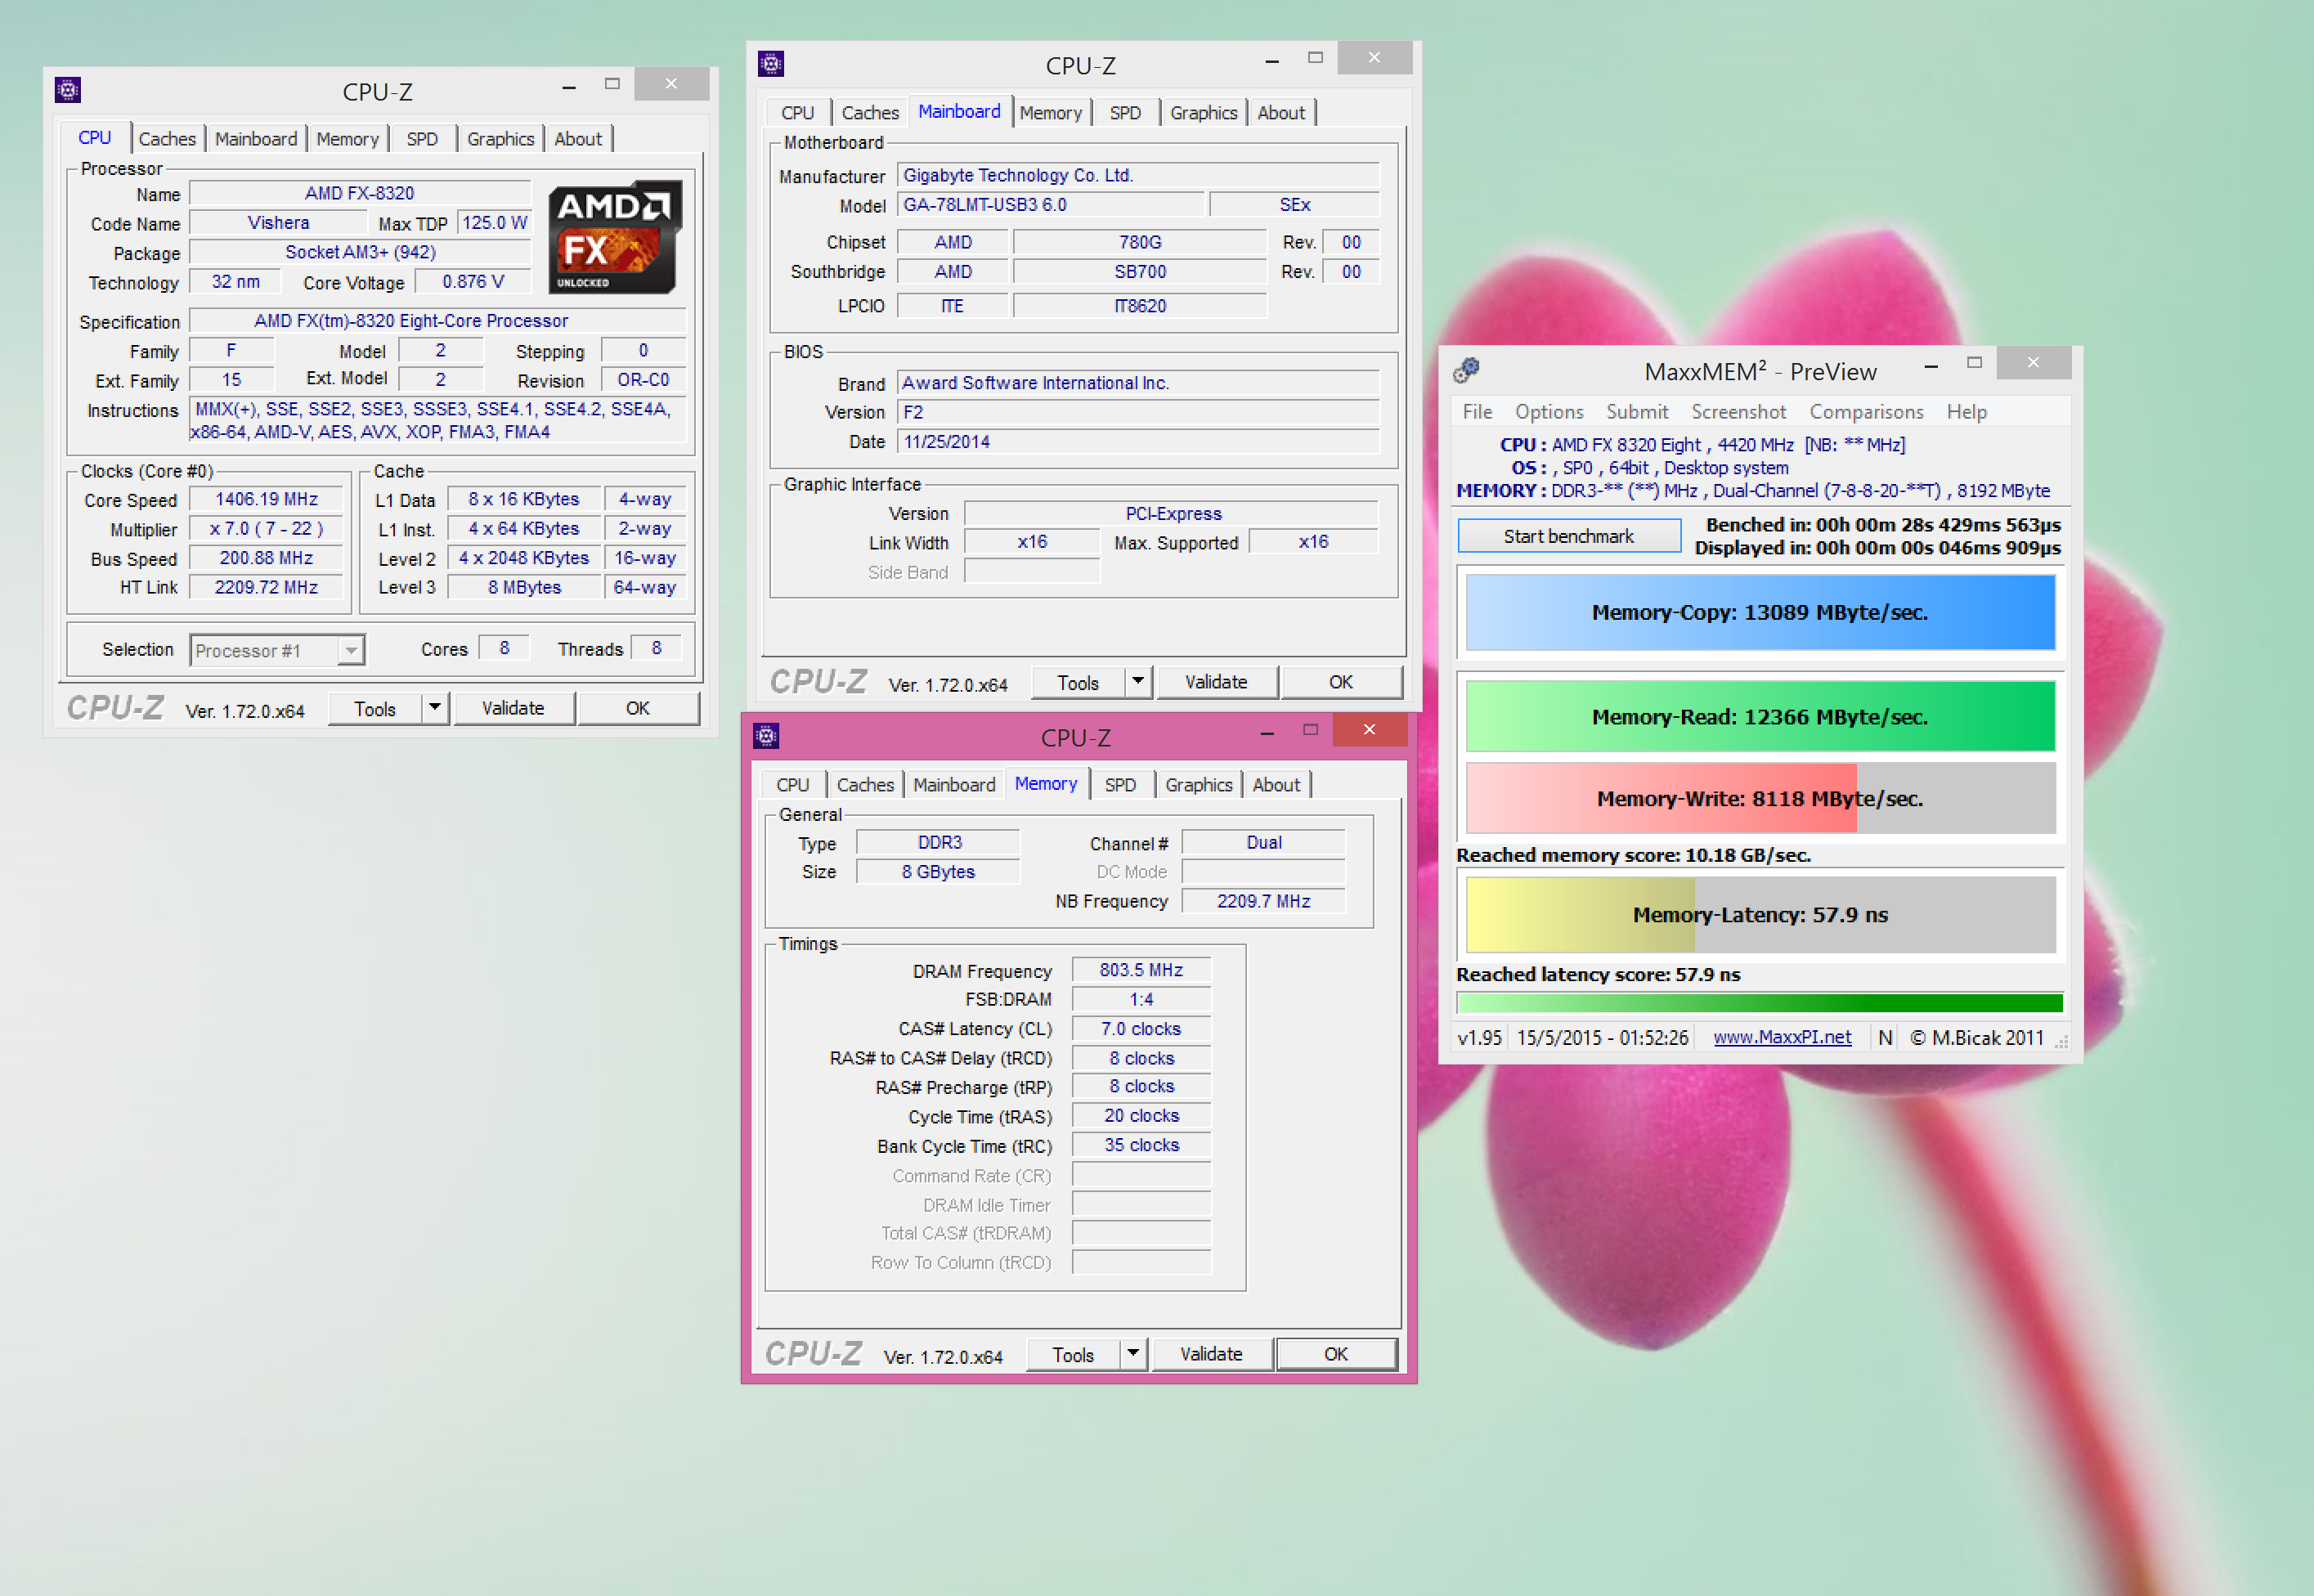Screen dimensions: 2314x1596
Task: Click the MaxxMEM status bar resize grip
Action: 2061,1041
